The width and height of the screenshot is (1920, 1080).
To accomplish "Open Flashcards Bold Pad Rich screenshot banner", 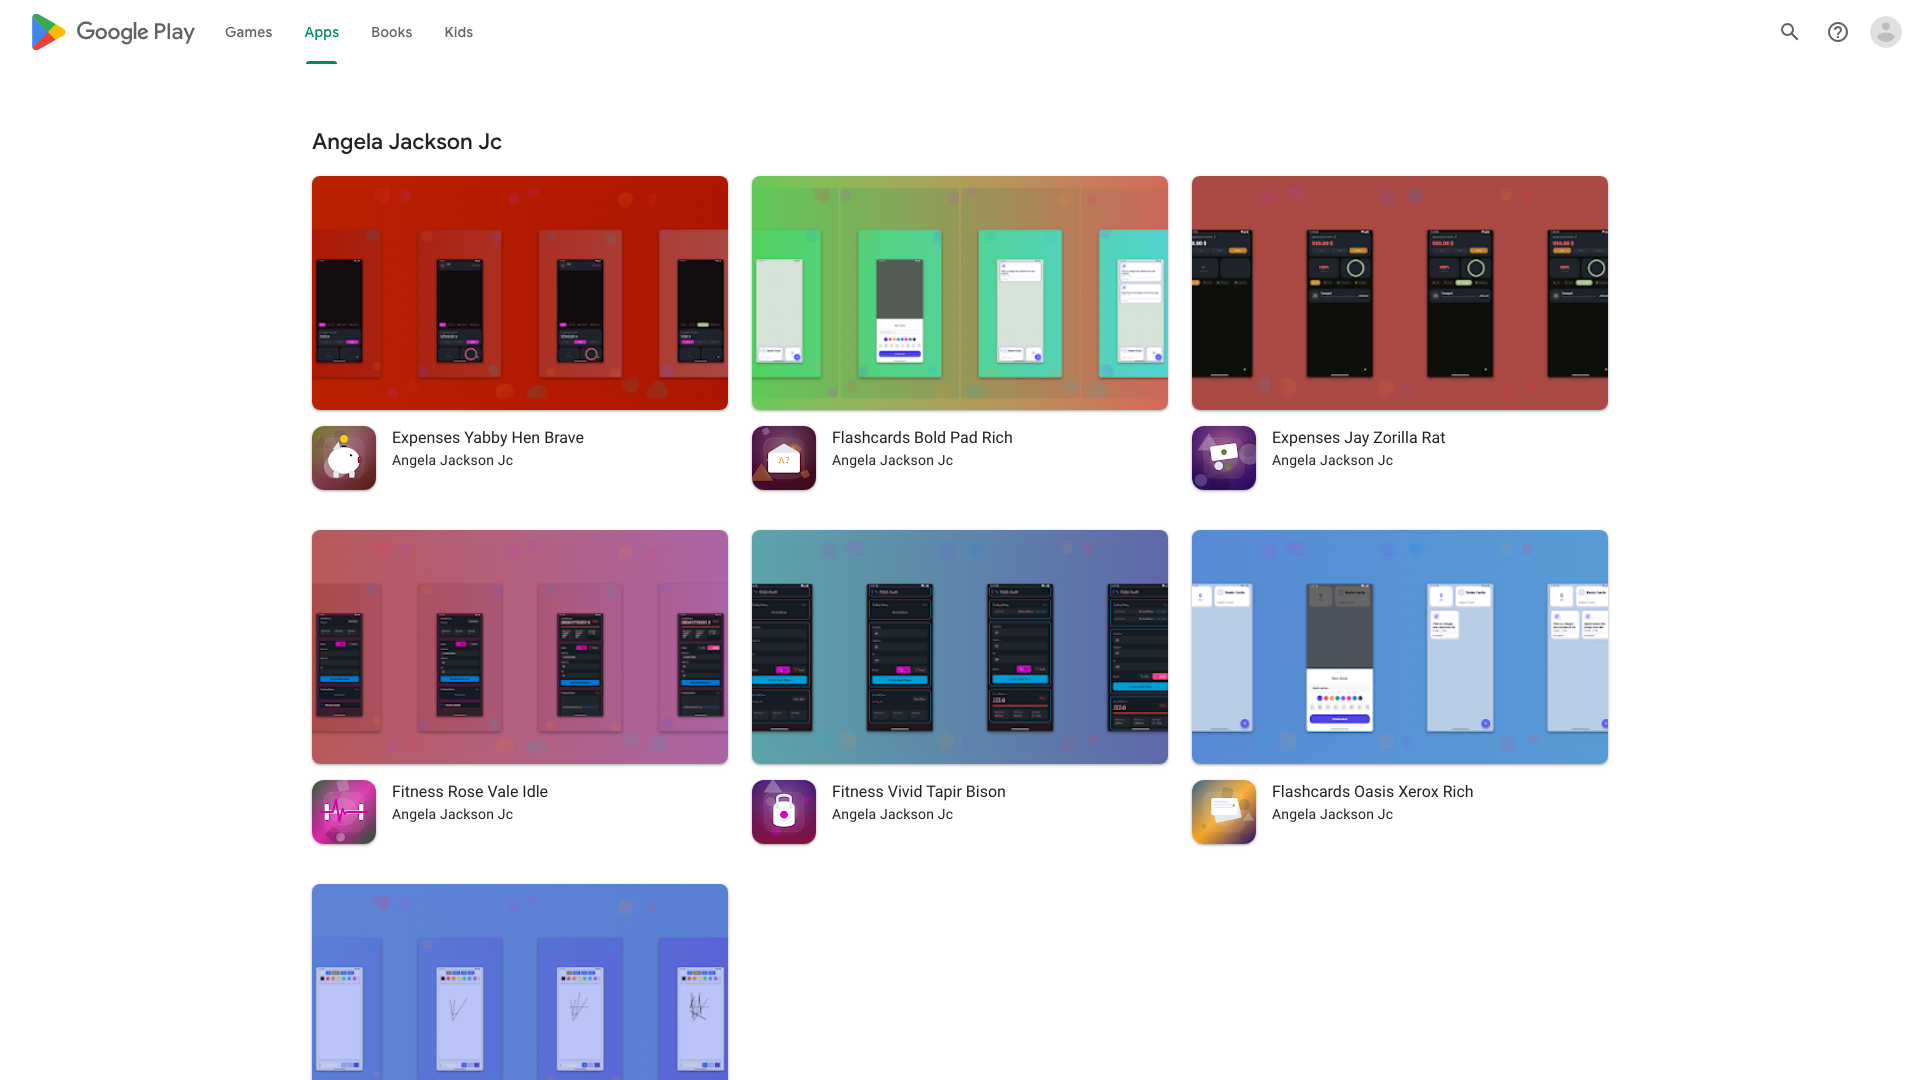I will pyautogui.click(x=960, y=293).
